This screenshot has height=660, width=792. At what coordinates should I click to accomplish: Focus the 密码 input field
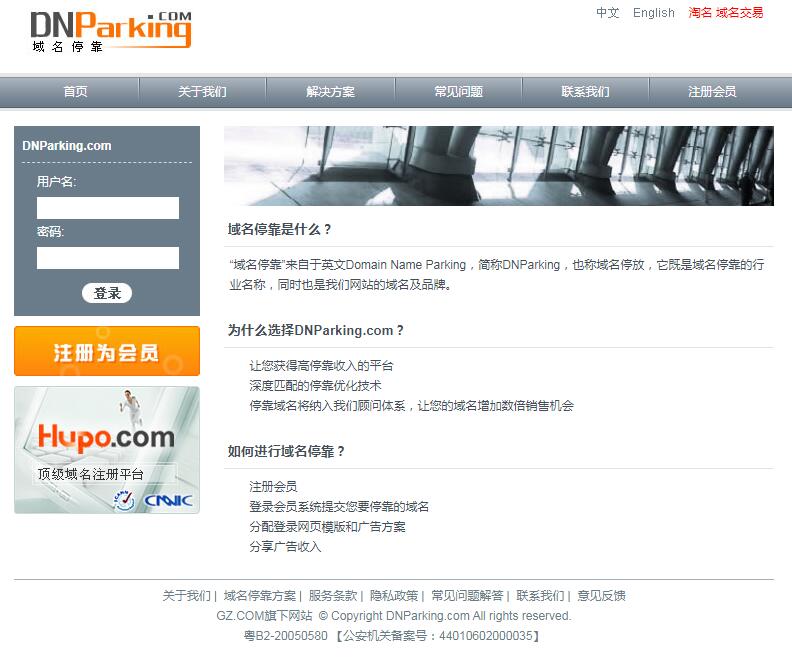(x=108, y=258)
